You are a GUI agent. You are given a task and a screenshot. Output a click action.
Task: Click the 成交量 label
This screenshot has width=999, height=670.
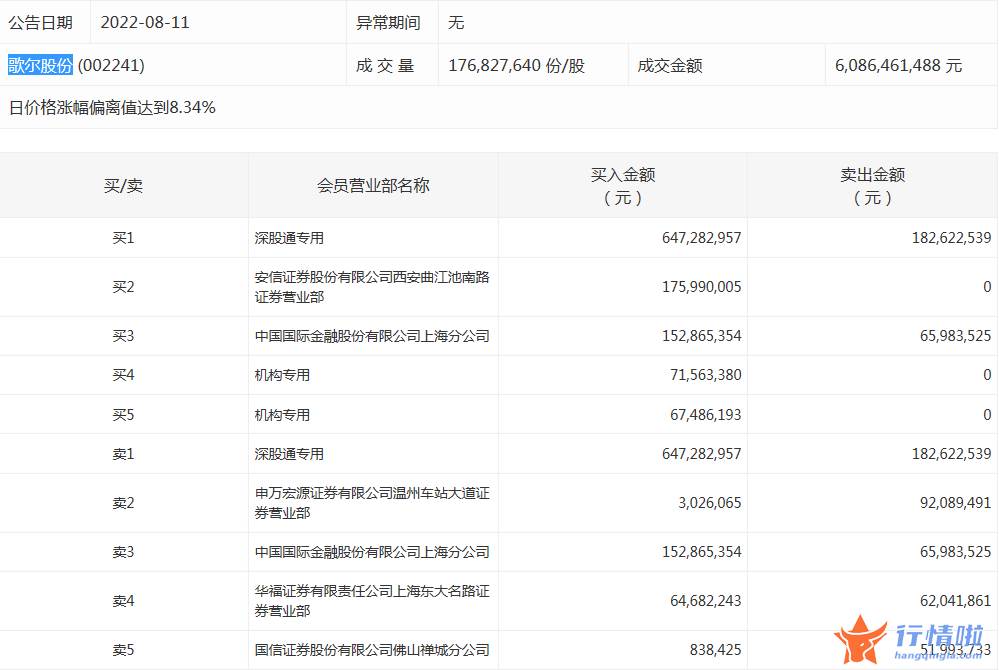(385, 65)
